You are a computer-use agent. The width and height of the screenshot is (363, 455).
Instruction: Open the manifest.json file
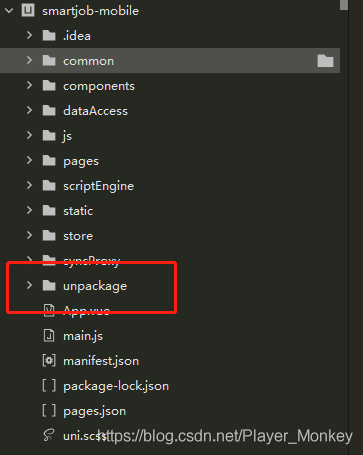point(101,361)
